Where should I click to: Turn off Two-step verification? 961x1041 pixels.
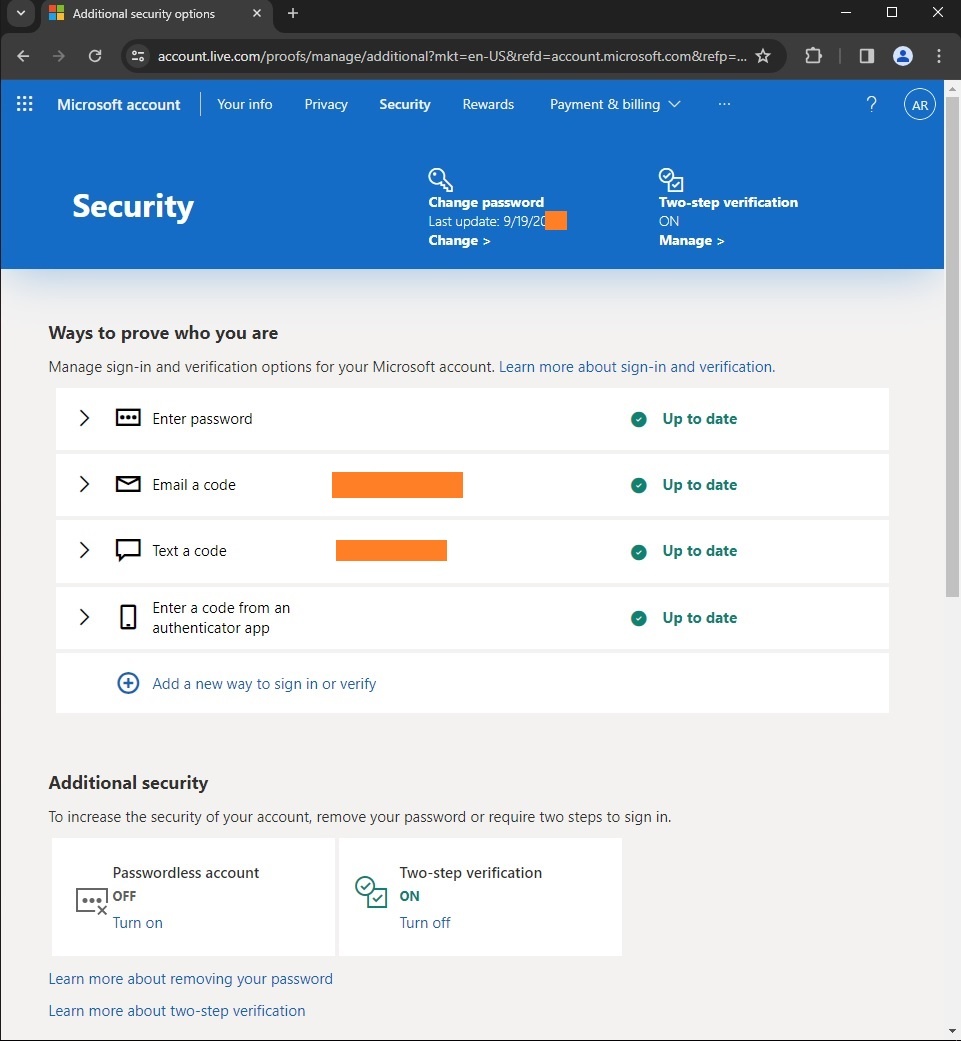pos(425,922)
